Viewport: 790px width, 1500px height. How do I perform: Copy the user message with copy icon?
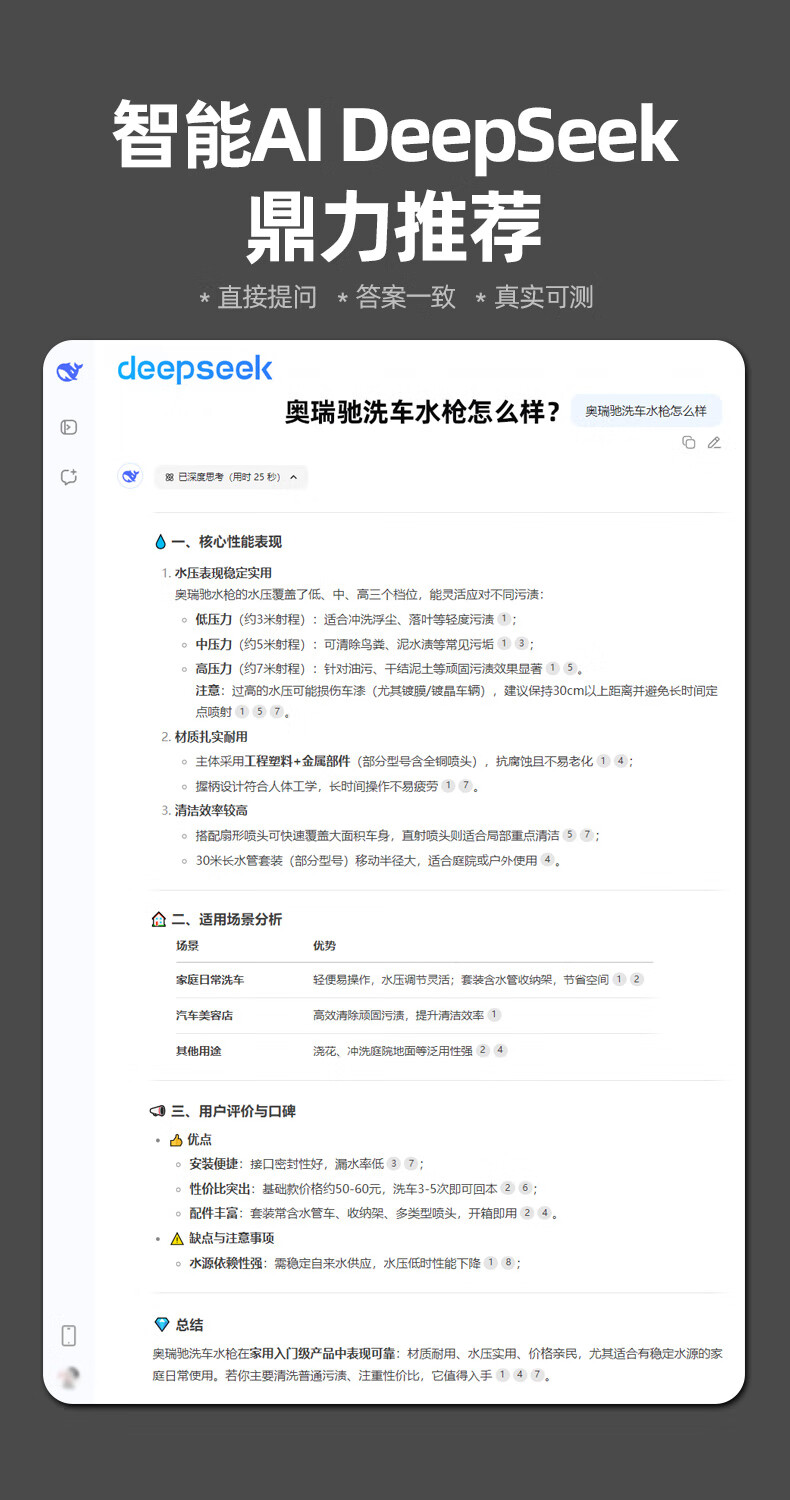(x=689, y=442)
